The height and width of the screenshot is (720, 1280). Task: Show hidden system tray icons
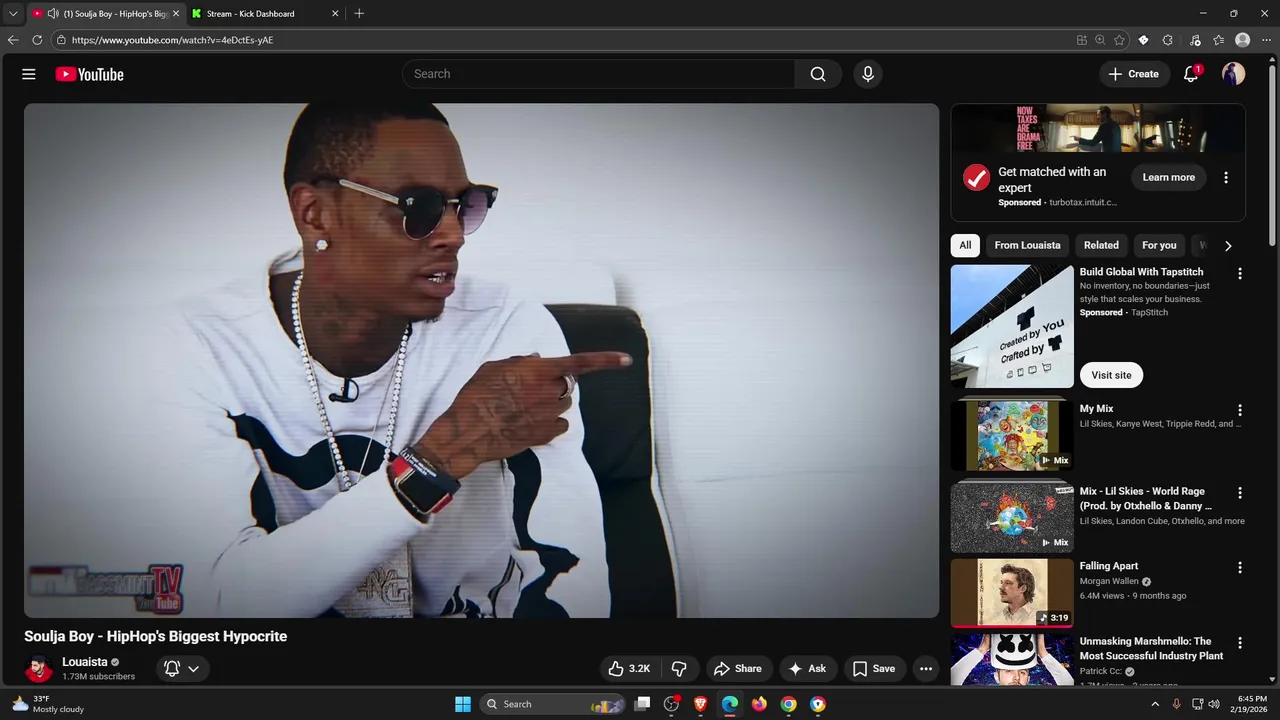1155,704
